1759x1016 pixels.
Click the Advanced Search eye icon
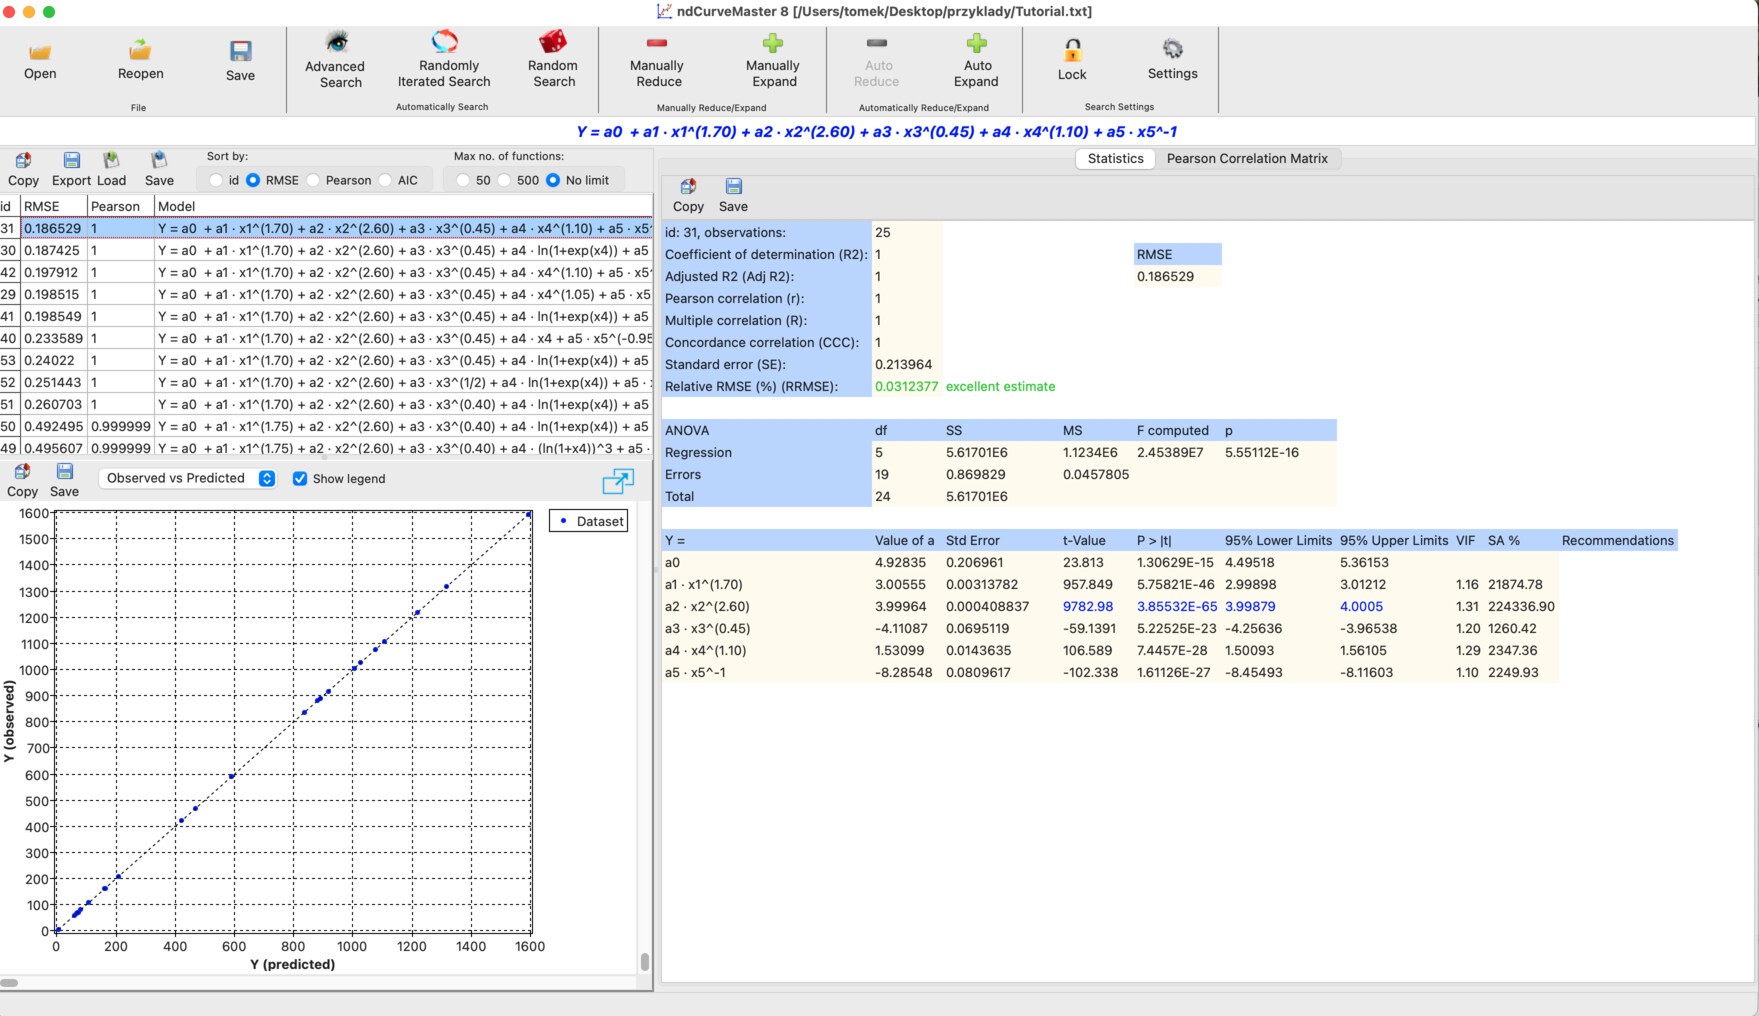336,43
